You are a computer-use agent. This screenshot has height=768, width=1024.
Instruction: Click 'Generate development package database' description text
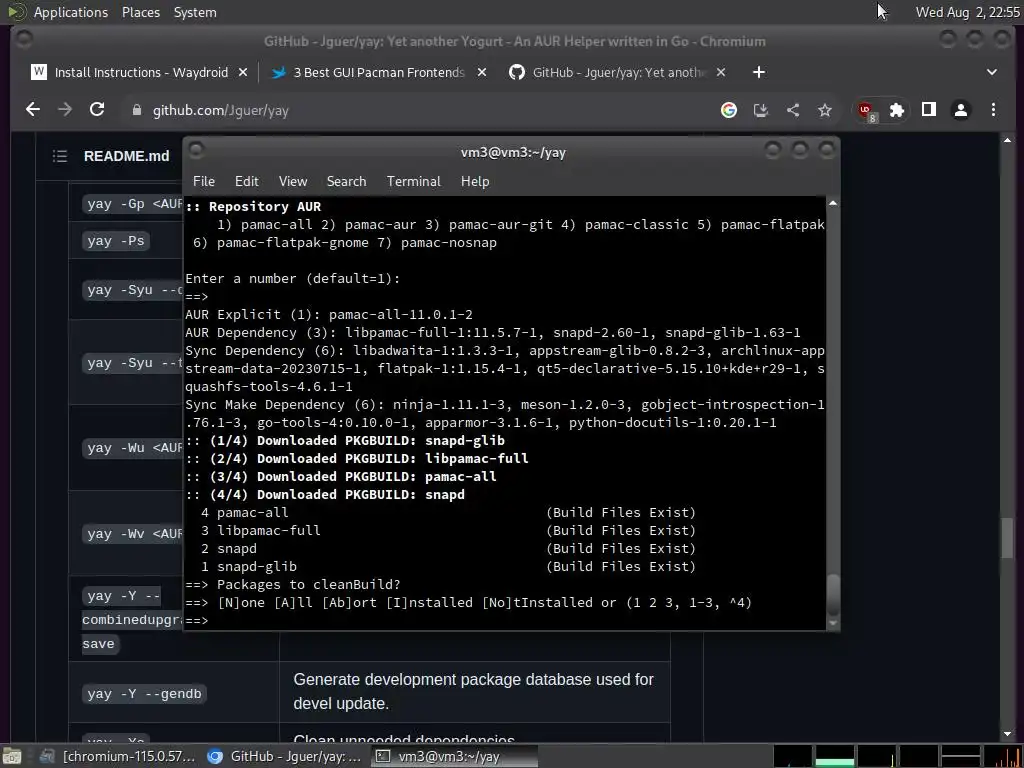[473, 691]
